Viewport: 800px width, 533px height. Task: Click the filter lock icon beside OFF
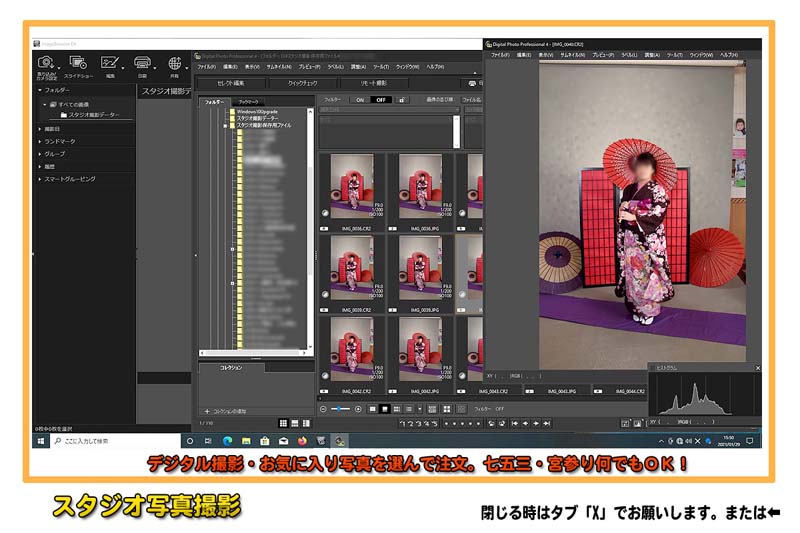402,100
